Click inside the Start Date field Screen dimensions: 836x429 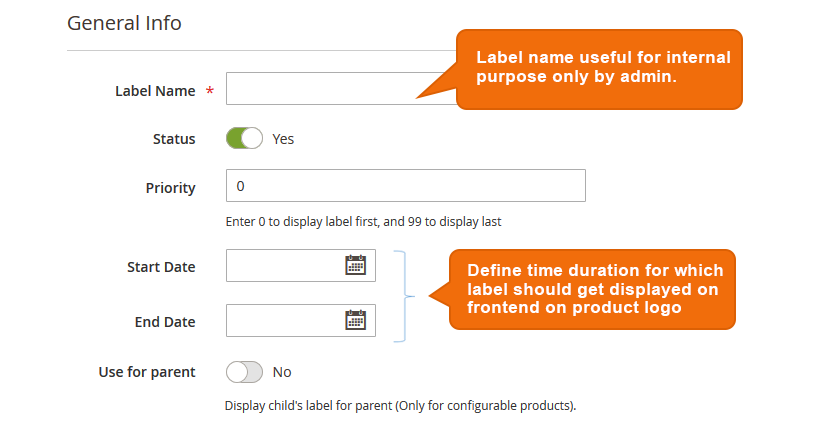pos(284,266)
